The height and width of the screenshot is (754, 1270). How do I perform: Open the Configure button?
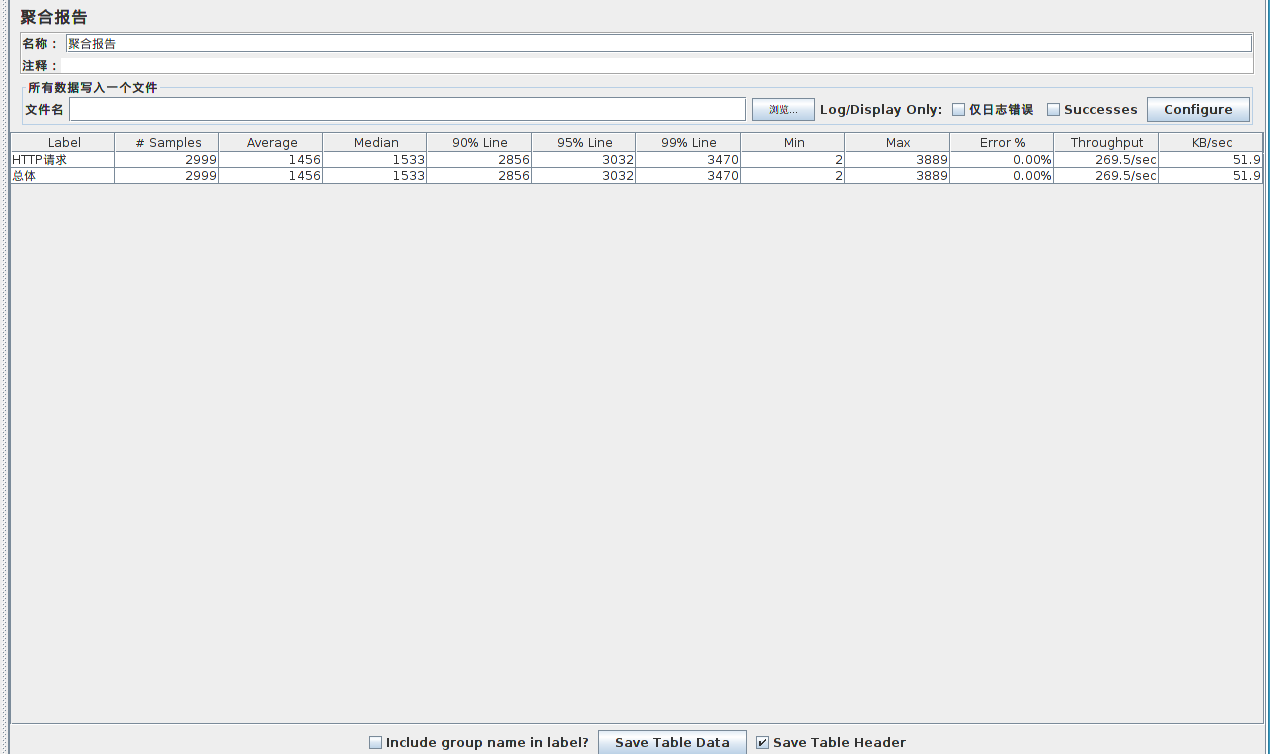[1198, 109]
